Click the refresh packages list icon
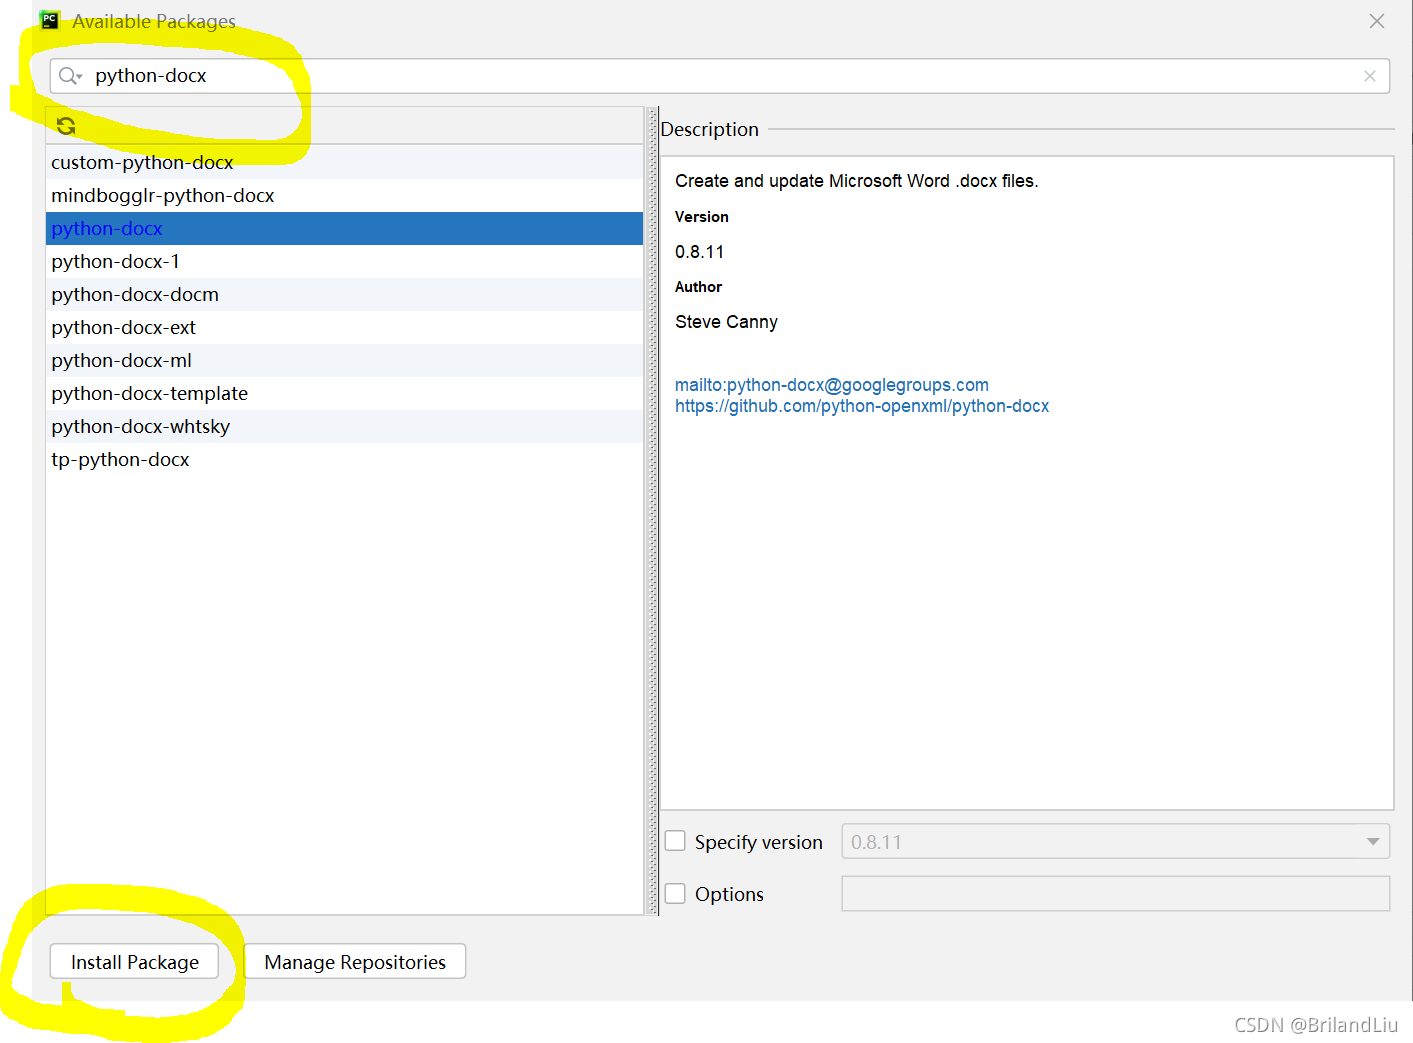This screenshot has height=1043, width=1413. 66,126
